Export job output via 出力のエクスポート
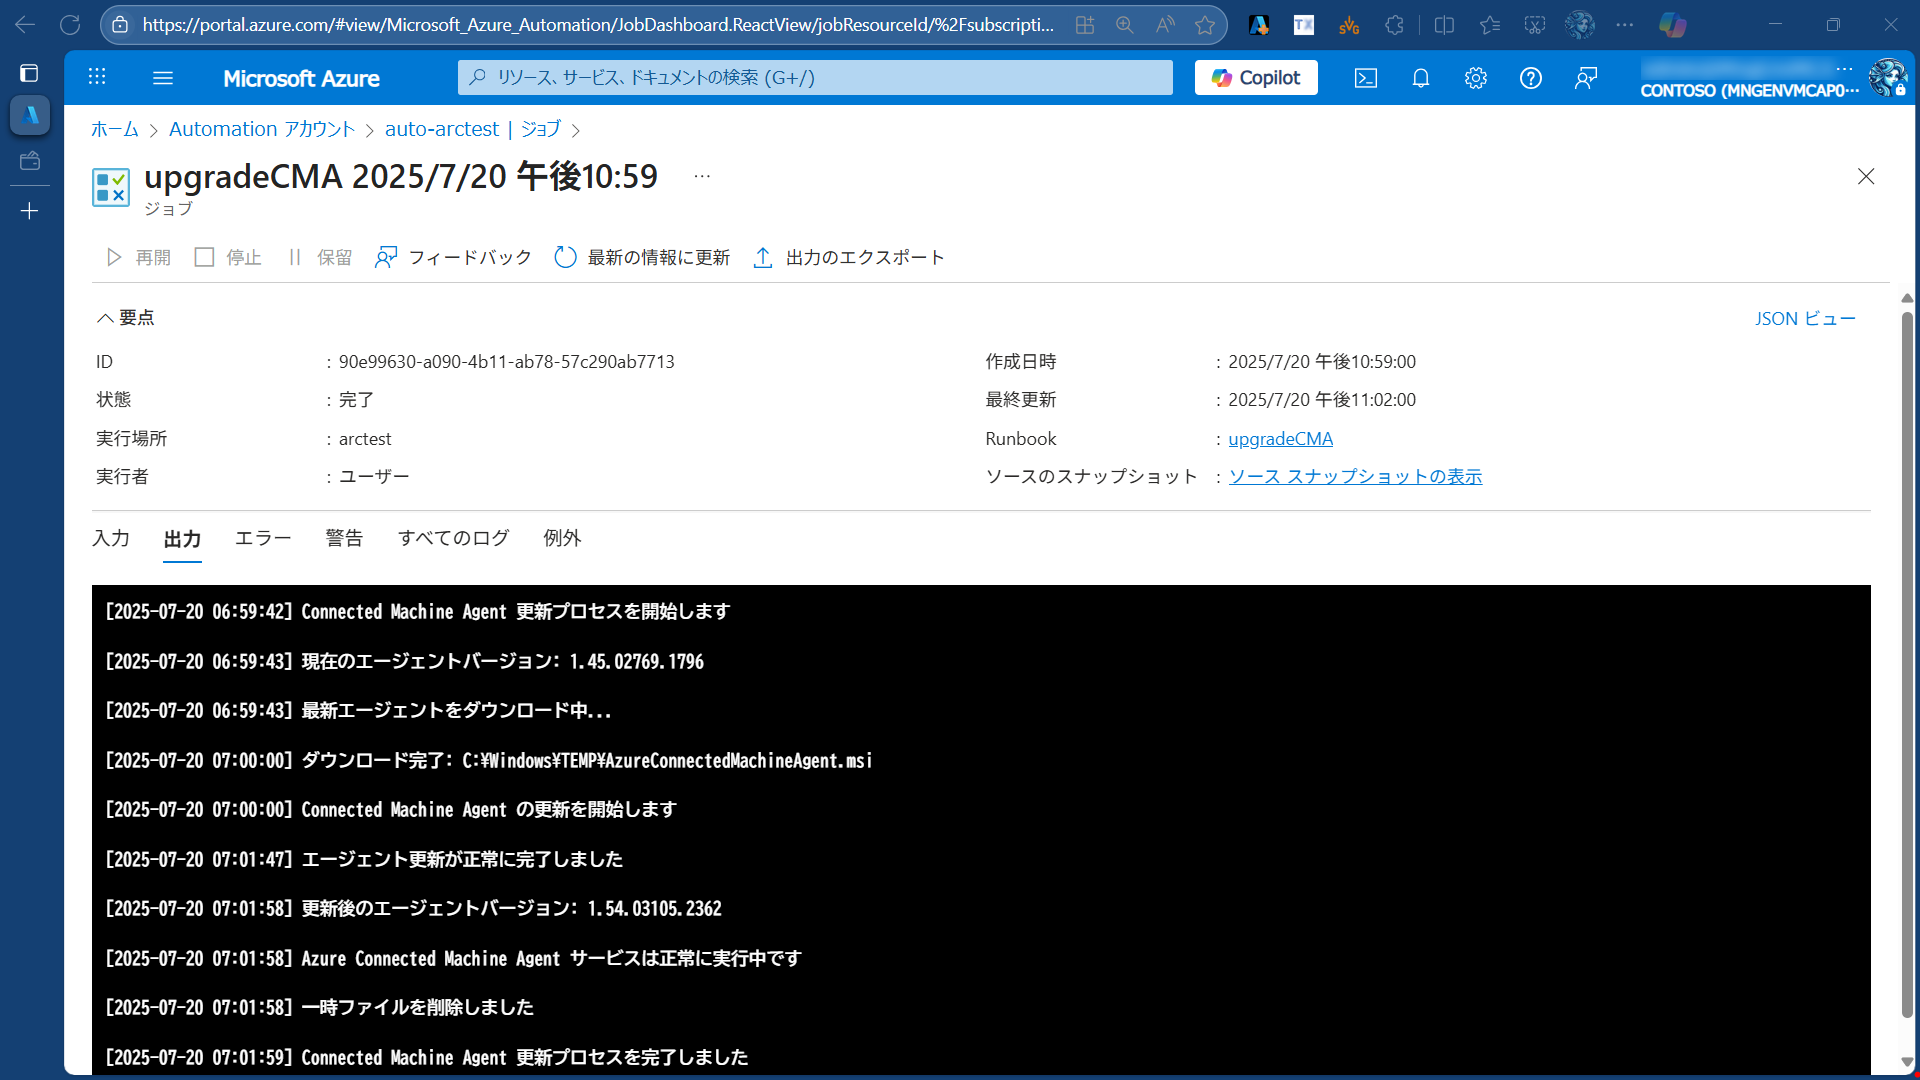The width and height of the screenshot is (1920, 1080). pyautogui.click(x=848, y=257)
